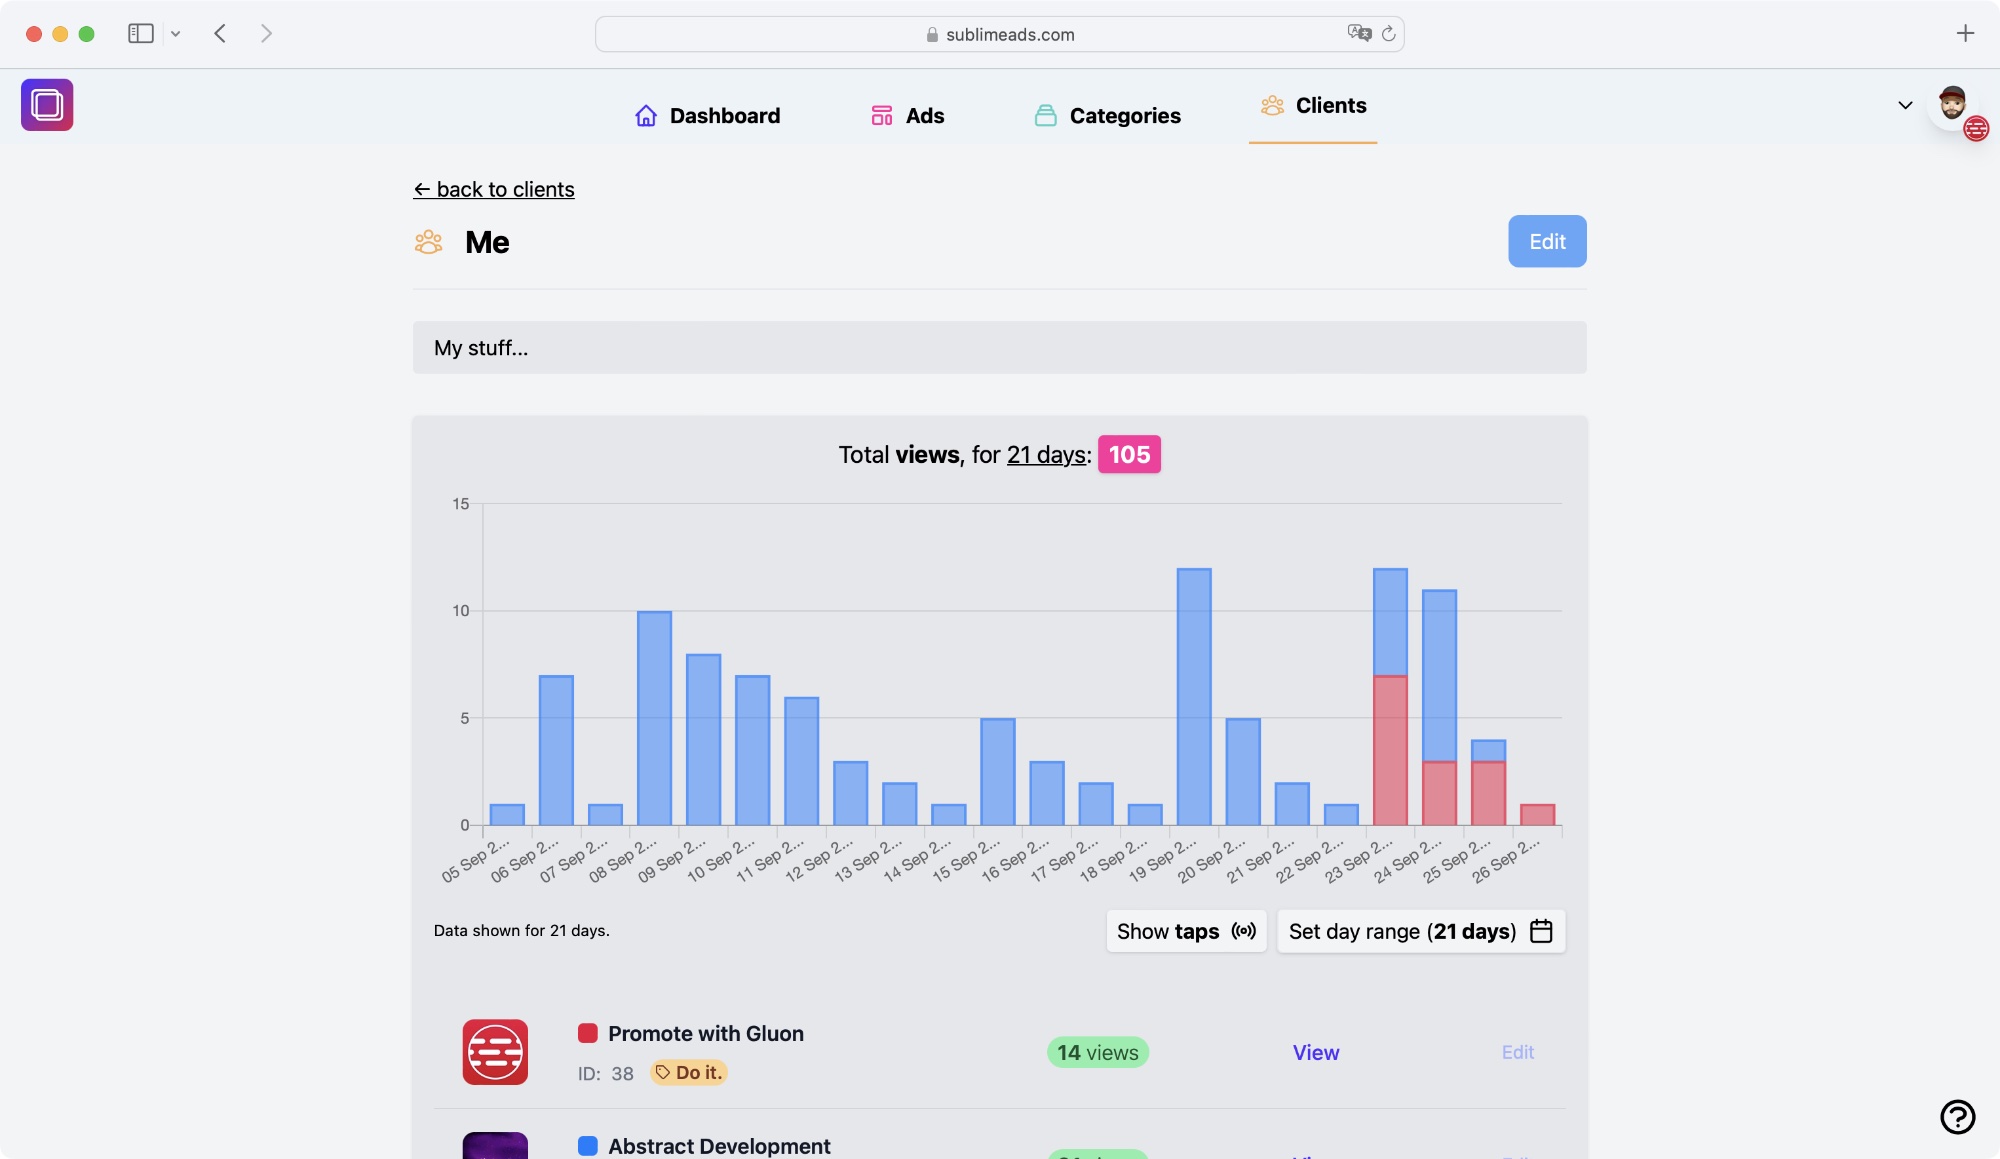Click the translate page icon in address bar

pos(1358,33)
